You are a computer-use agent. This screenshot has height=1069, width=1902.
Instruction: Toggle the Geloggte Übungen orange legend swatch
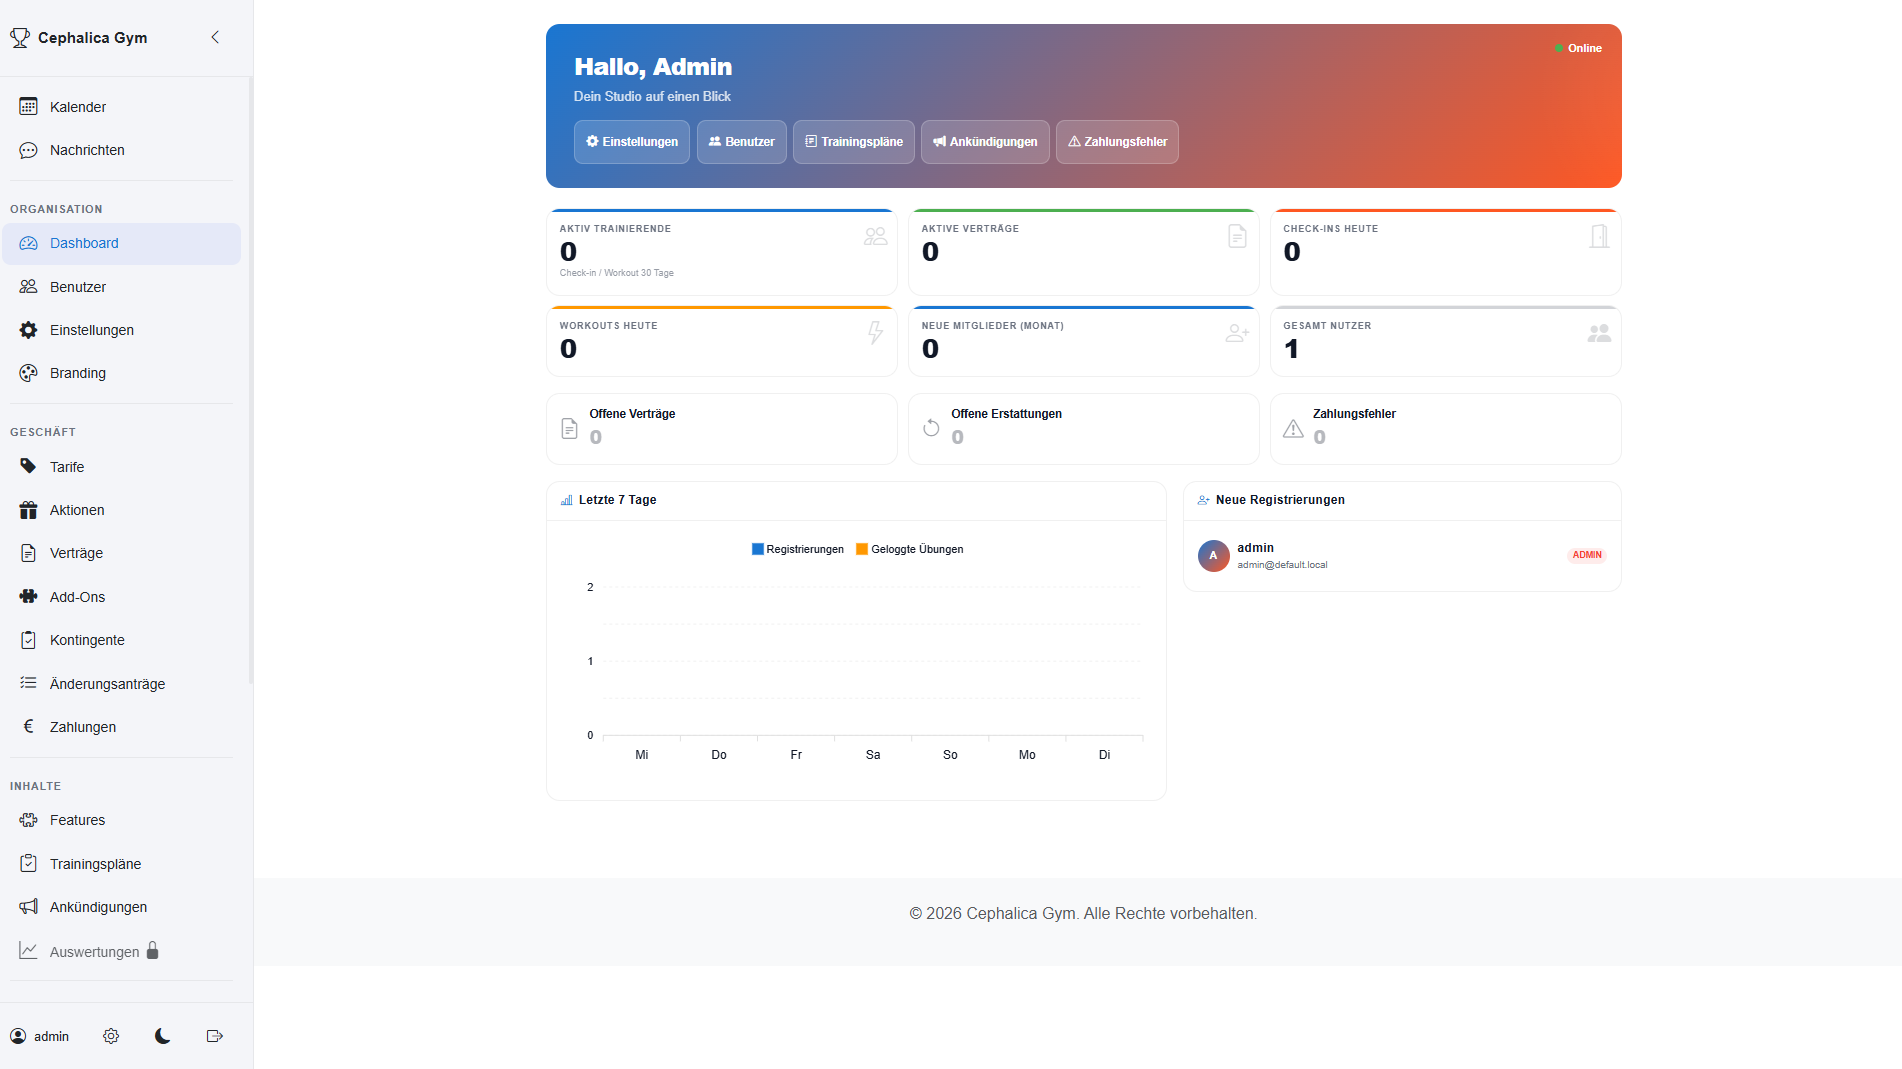click(x=862, y=549)
